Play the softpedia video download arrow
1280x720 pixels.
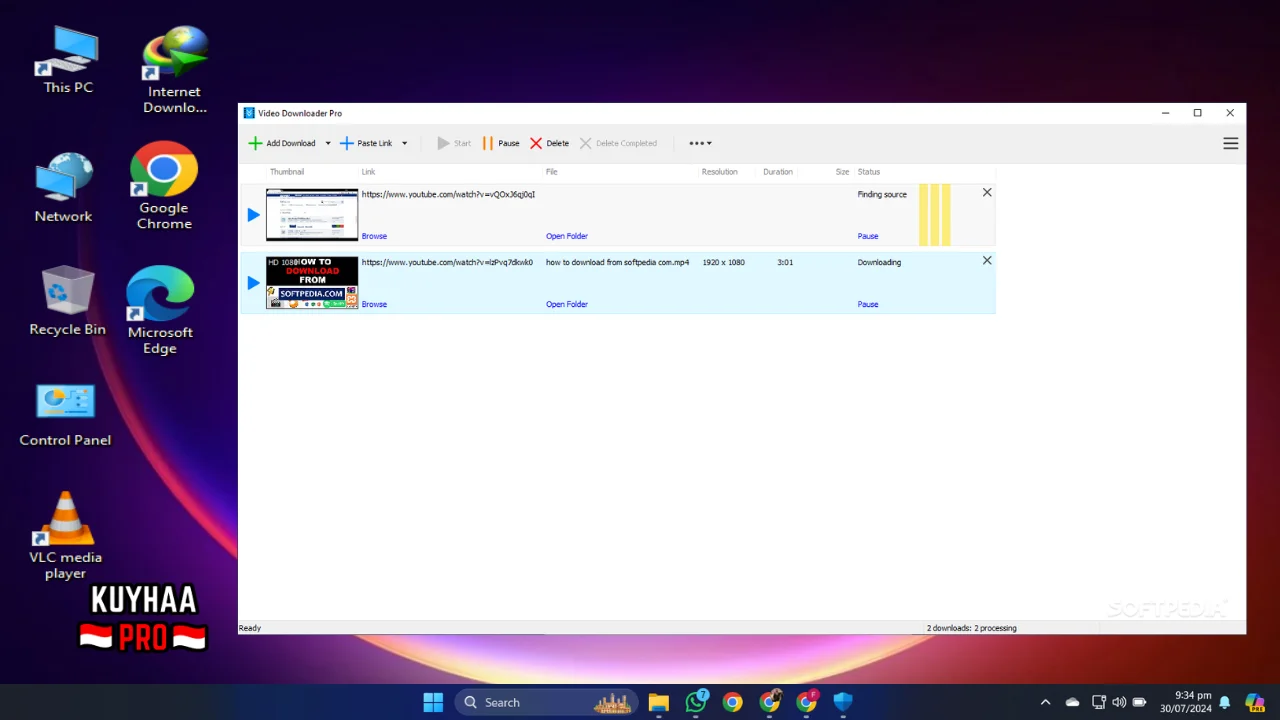tap(253, 282)
